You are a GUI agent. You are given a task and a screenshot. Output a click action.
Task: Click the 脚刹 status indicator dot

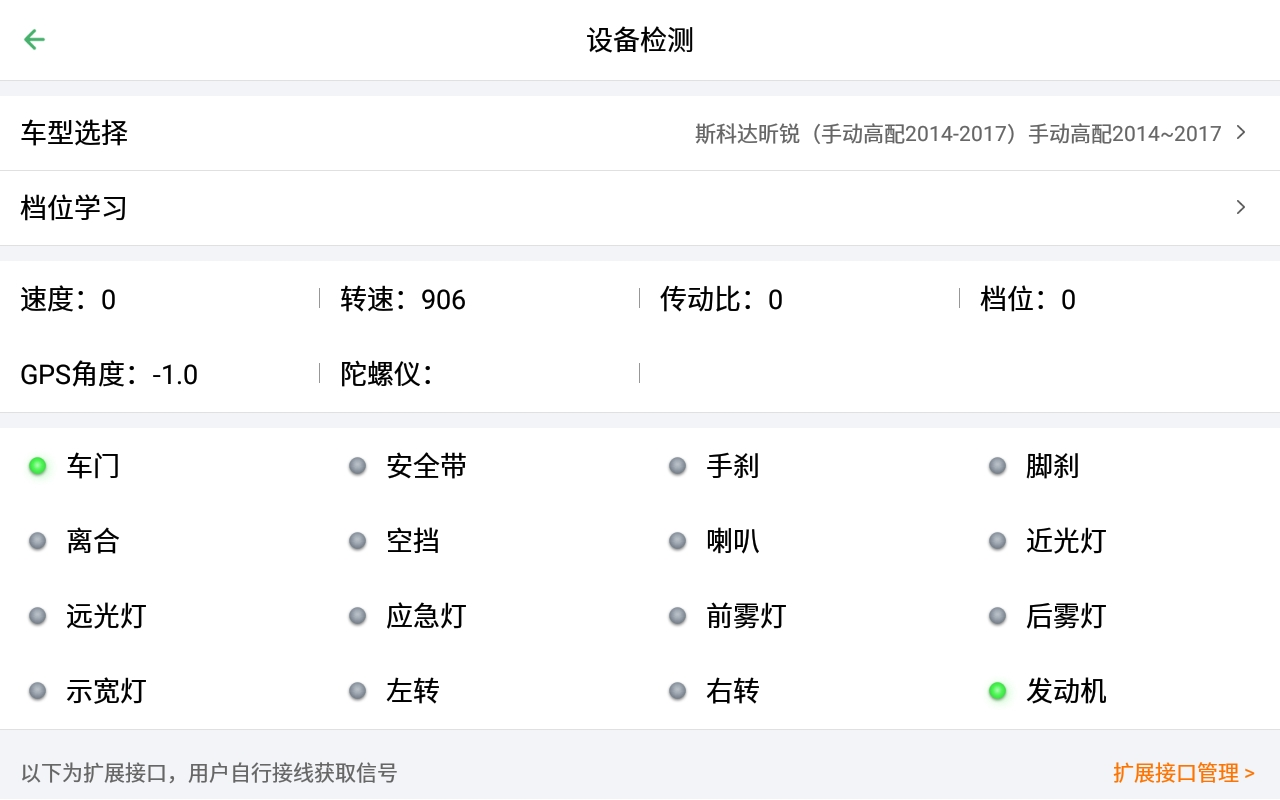coord(998,466)
